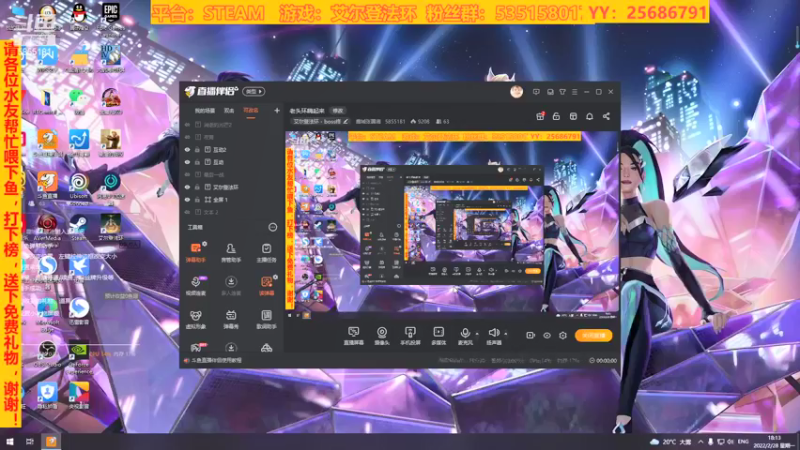Open the 读弹幕 read-danmaku tool
The height and width of the screenshot is (450, 800).
(x=266, y=286)
